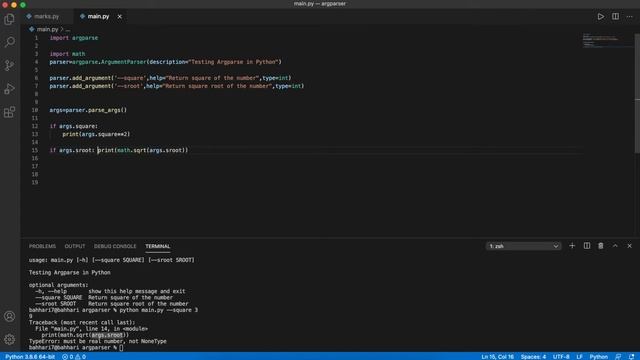This screenshot has height=360, width=640.
Task: Click on 'import argparse' code line
Action: 73,38
